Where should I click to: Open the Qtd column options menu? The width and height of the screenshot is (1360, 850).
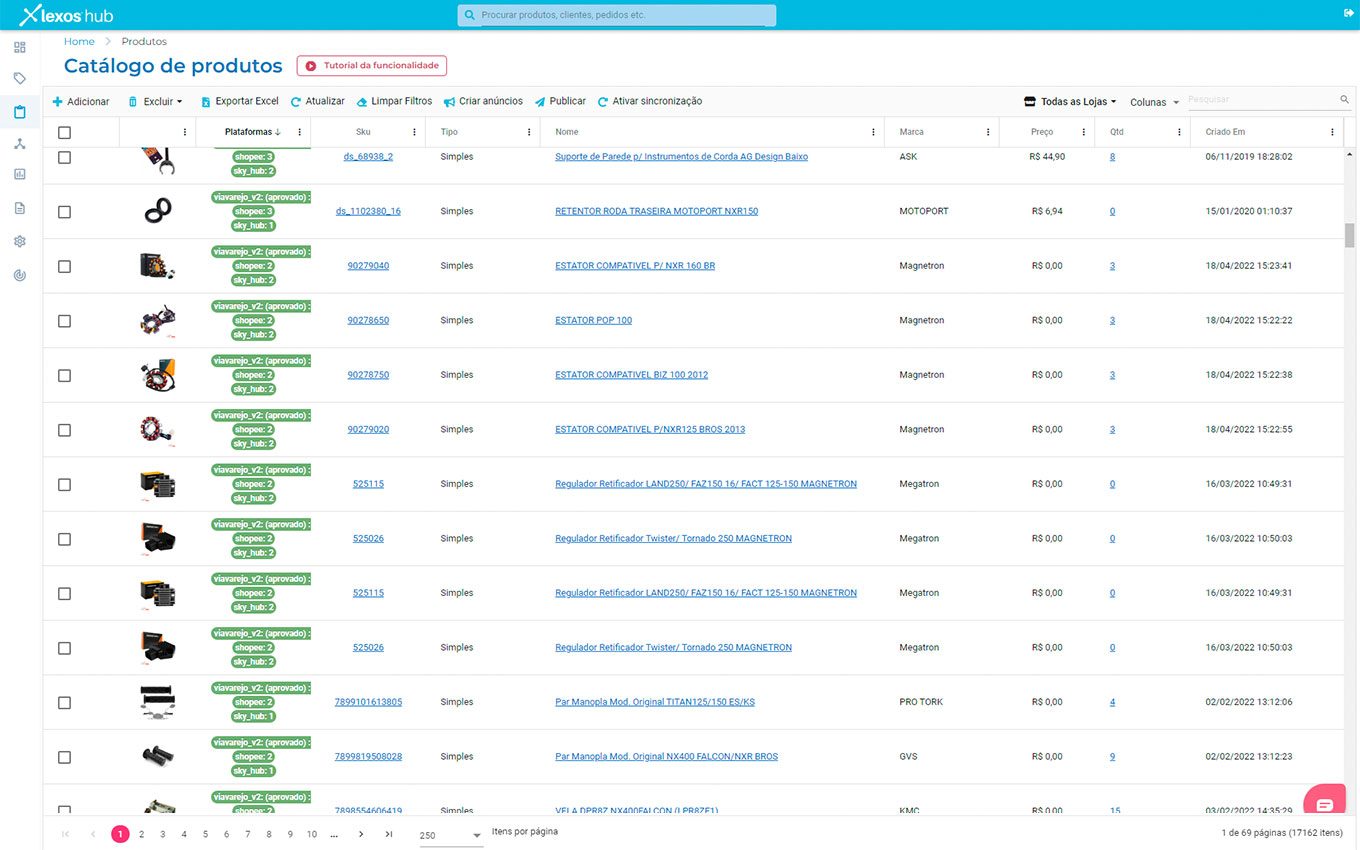[1178, 132]
